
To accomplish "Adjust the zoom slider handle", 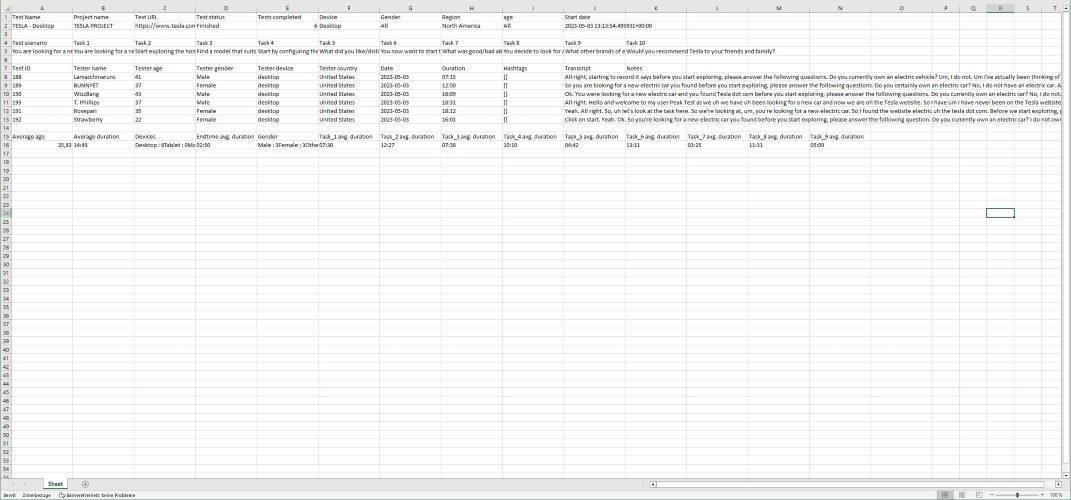I will point(1017,495).
